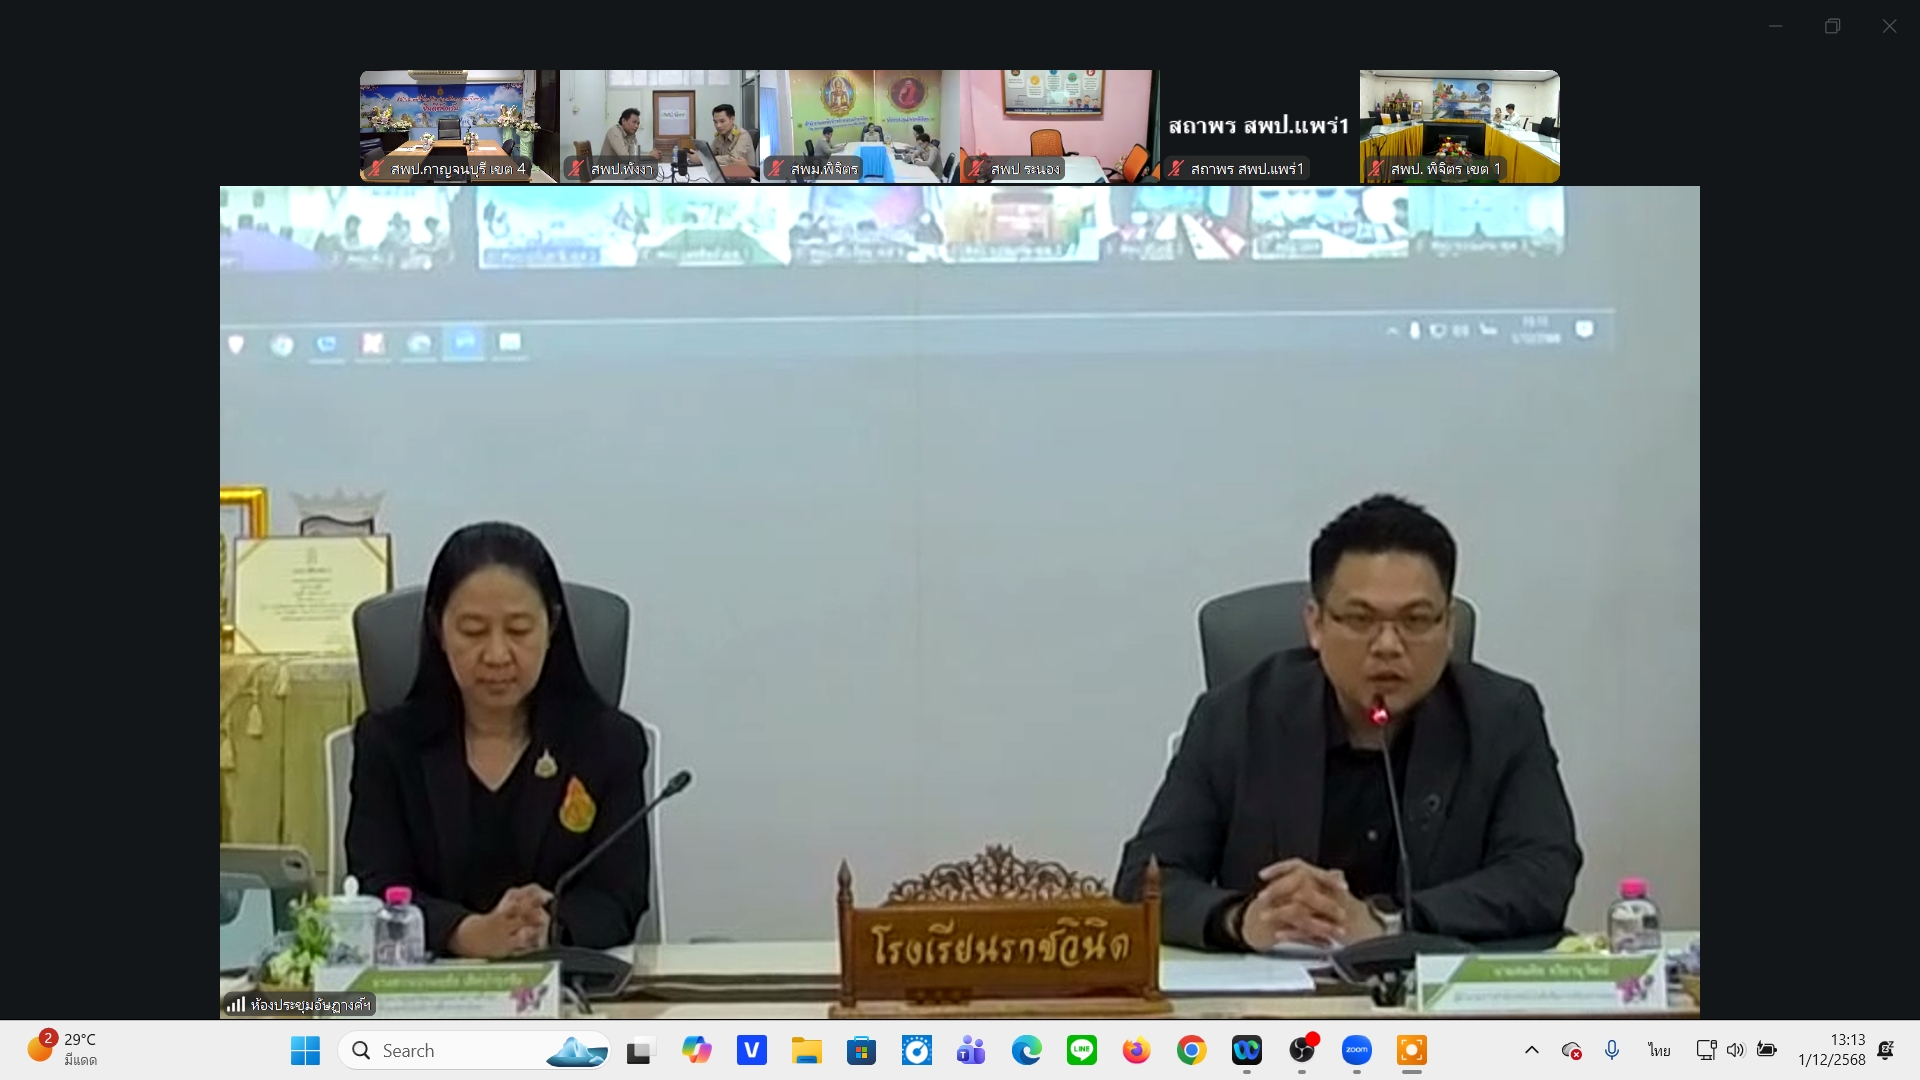Screen dimensions: 1920x1080
Task: Click the สถาพร สพป.แพร่1 participant tile
Action: tap(1259, 126)
